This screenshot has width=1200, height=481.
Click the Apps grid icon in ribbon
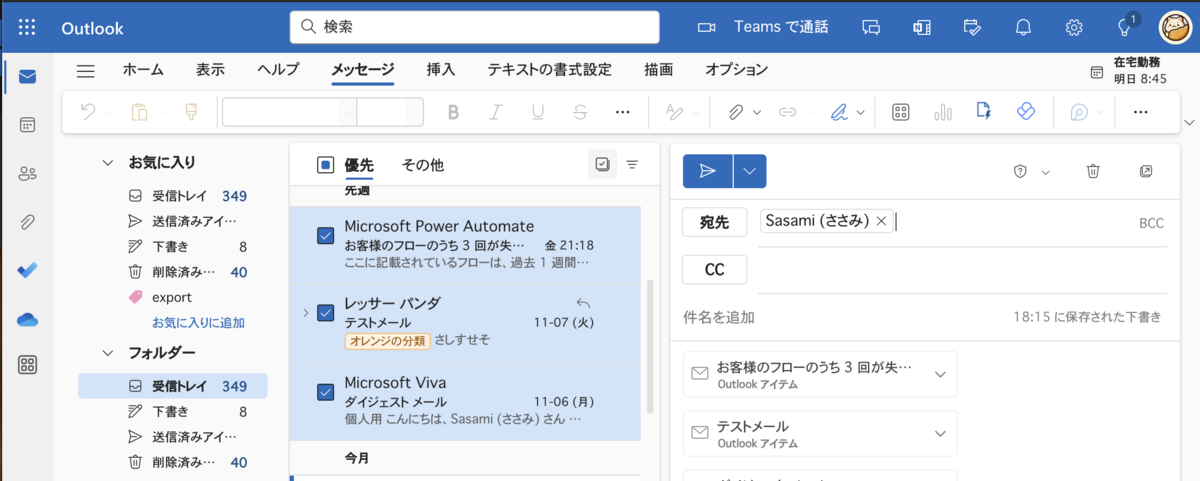tap(900, 112)
